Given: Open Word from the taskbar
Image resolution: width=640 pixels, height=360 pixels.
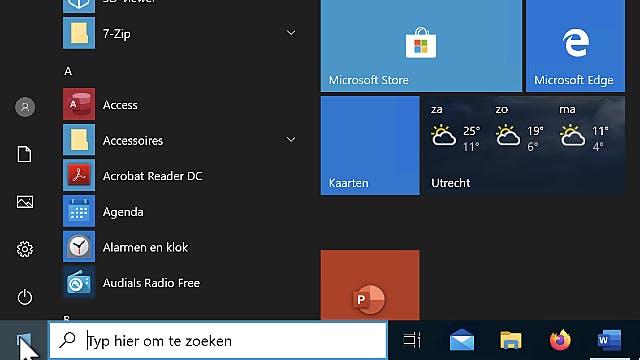Looking at the screenshot, I should point(609,340).
